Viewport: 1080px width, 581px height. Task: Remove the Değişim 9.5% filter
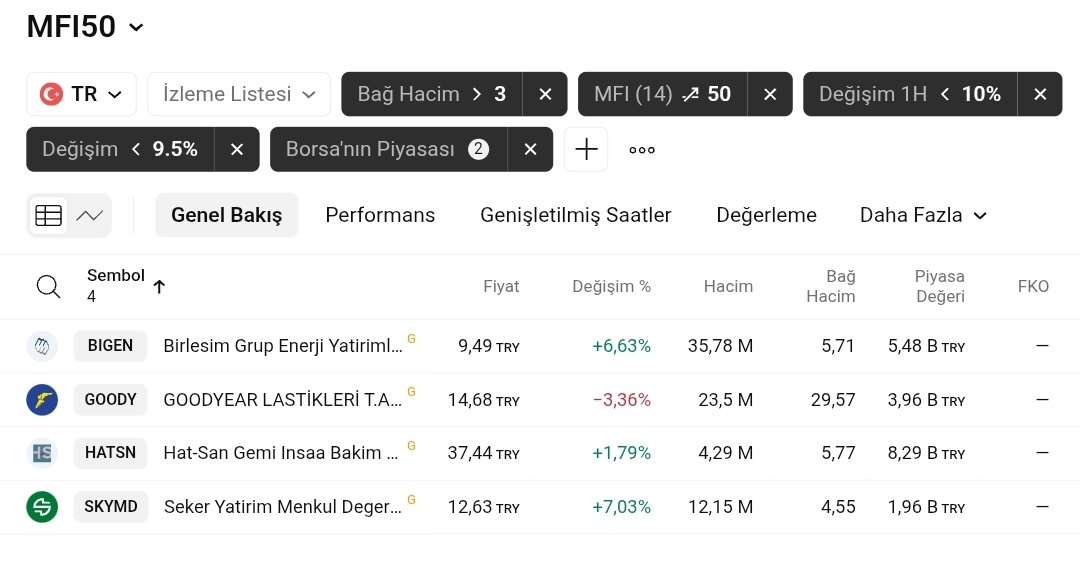click(237, 149)
